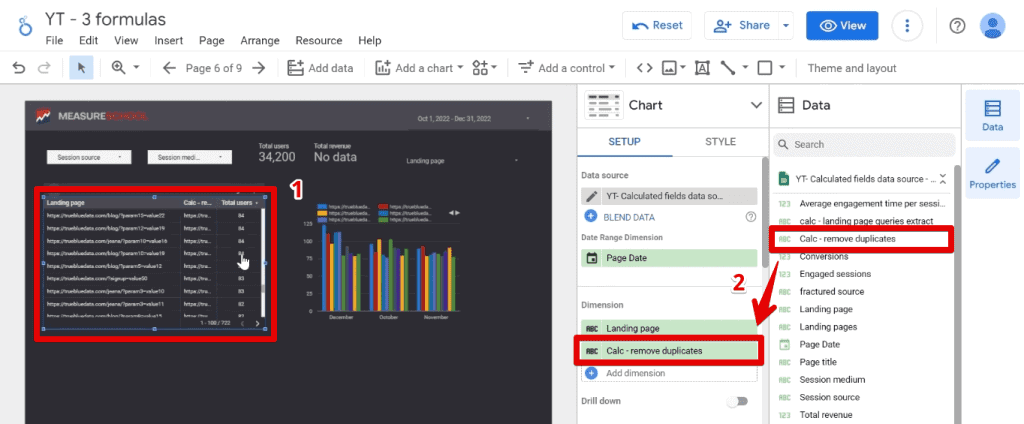Viewport: 1024px width, 424px height.
Task: Go to the next page arrow
Action: pos(259,68)
